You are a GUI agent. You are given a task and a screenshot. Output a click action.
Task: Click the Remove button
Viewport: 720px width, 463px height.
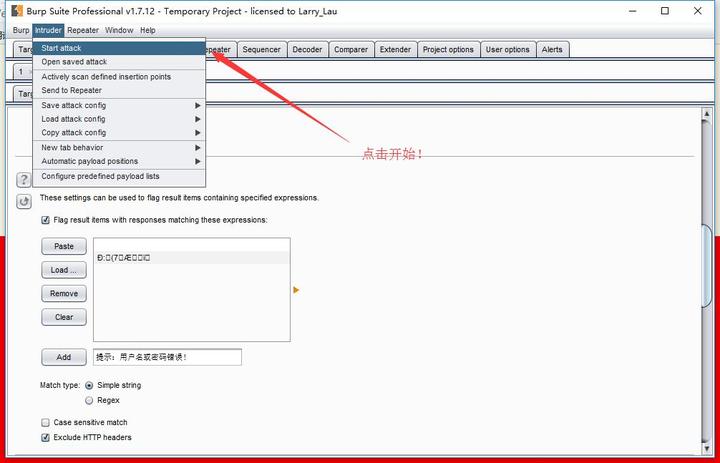click(x=64, y=294)
